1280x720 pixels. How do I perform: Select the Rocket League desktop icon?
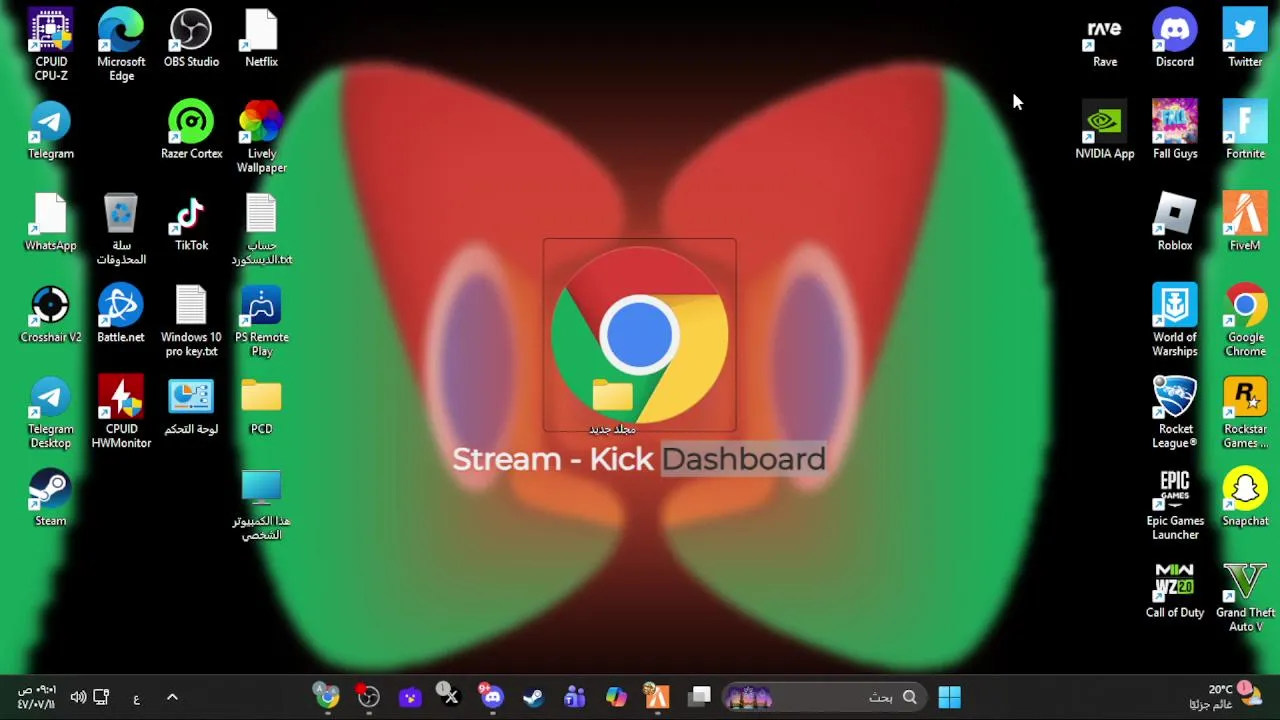tap(1175, 413)
